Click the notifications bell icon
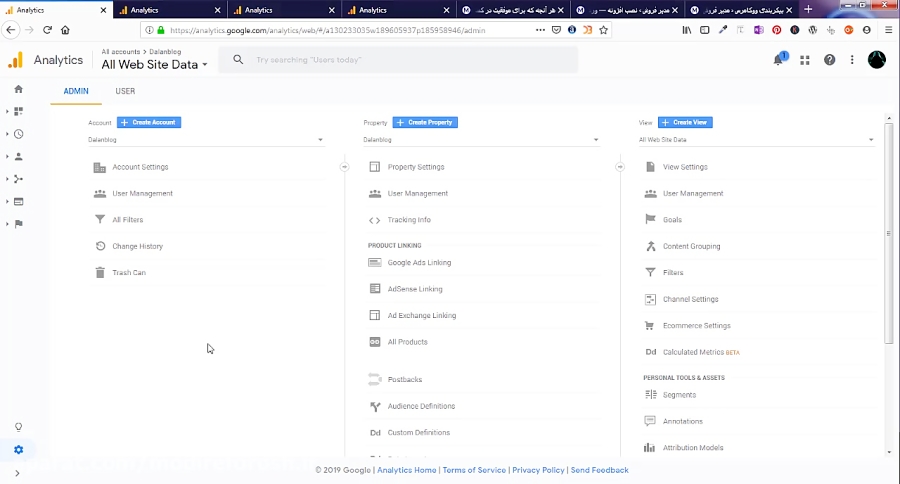This screenshot has height=484, width=900. (778, 60)
